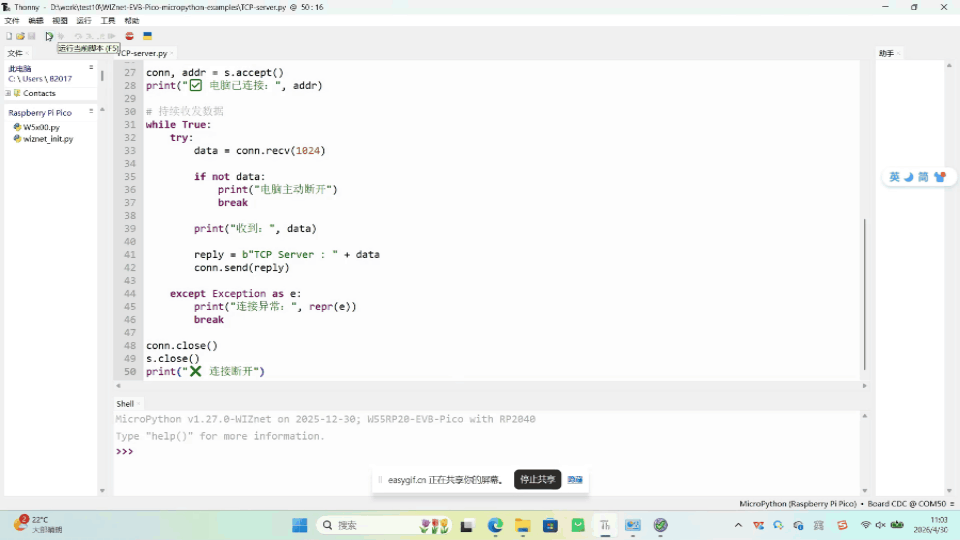This screenshot has height=540, width=960.
Task: Open Task View on the taskbar
Action: point(467,525)
